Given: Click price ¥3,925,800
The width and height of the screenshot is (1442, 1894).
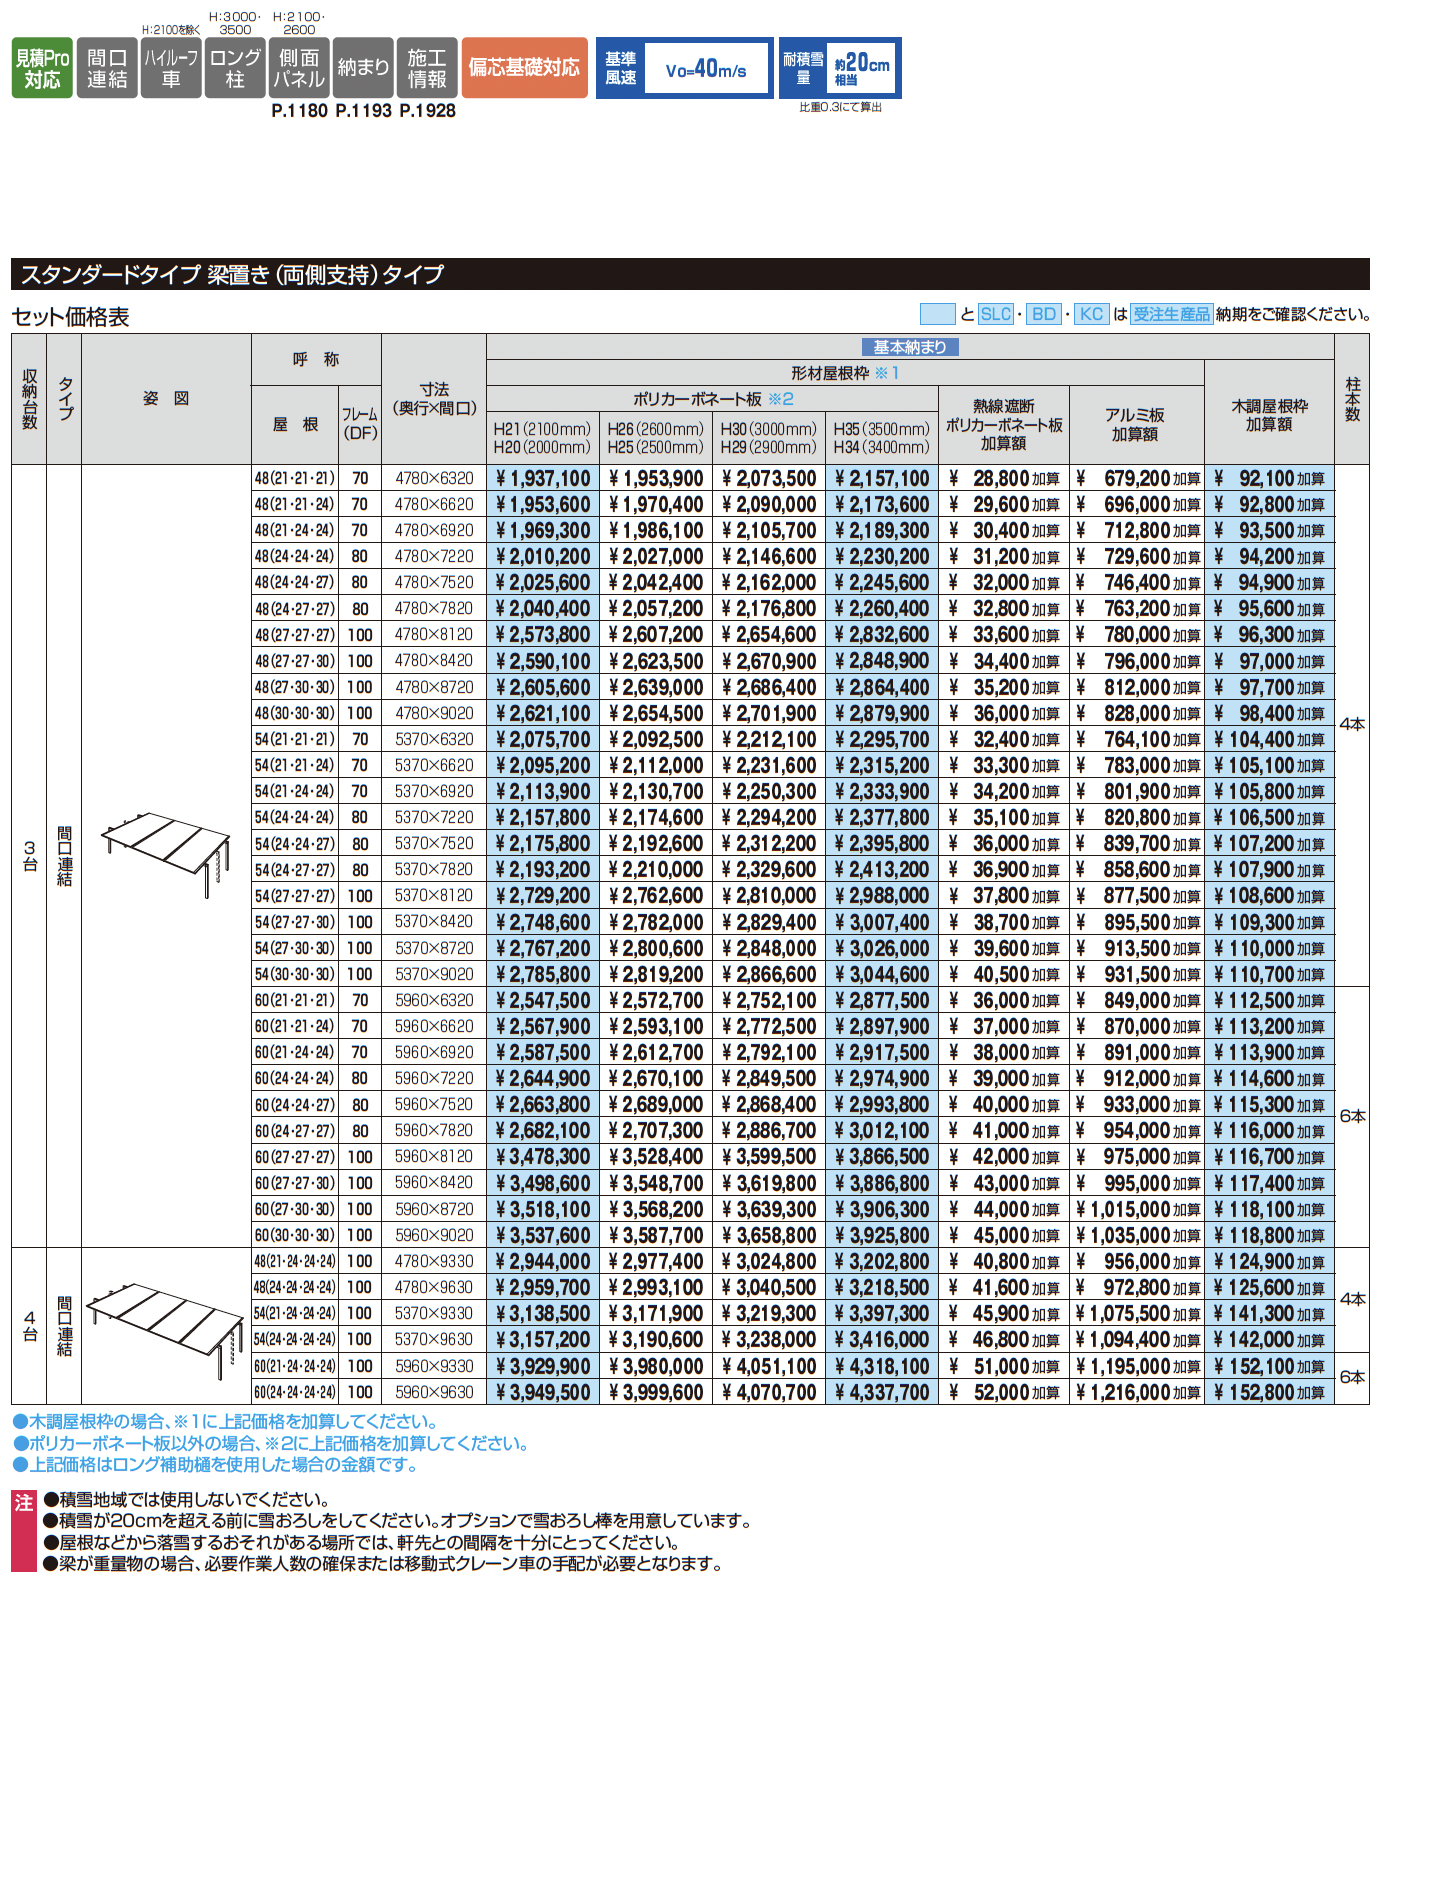Looking at the screenshot, I should (x=882, y=1235).
